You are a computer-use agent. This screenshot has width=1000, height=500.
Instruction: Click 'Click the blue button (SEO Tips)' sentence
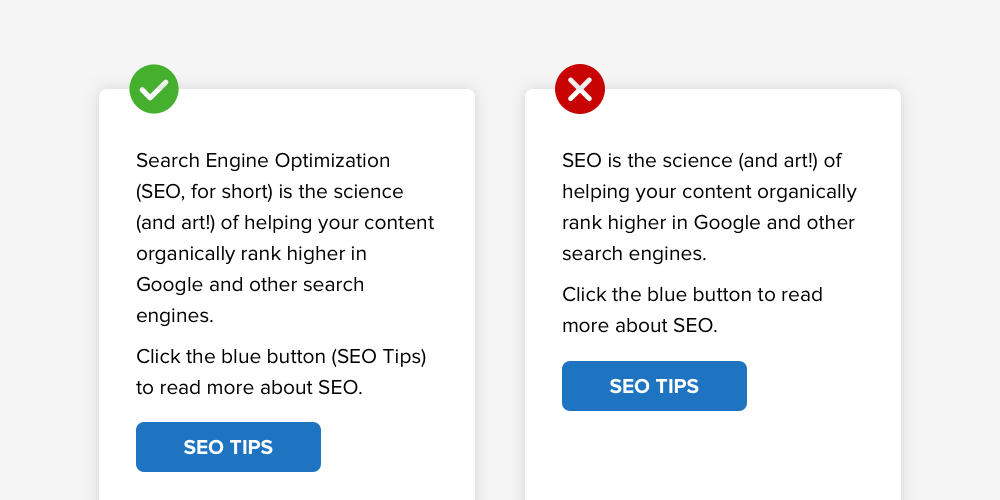tap(281, 357)
